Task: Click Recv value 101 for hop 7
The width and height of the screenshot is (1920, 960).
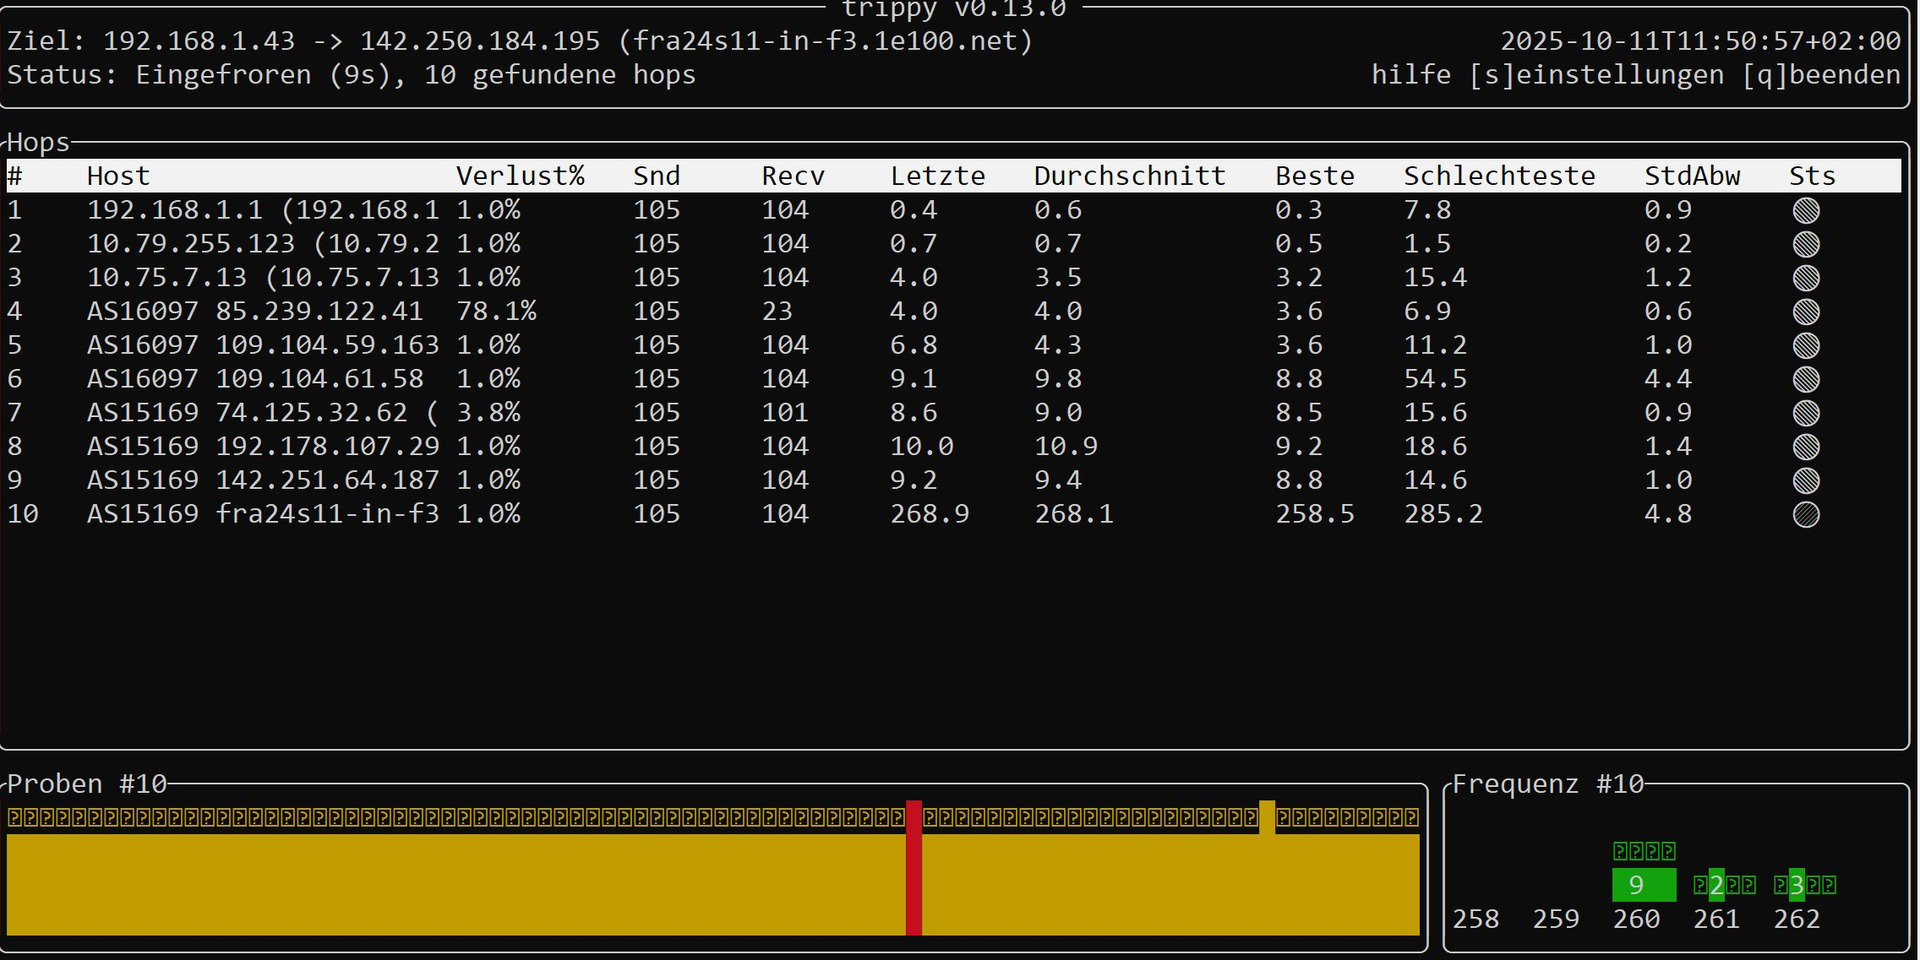Action: (785, 413)
